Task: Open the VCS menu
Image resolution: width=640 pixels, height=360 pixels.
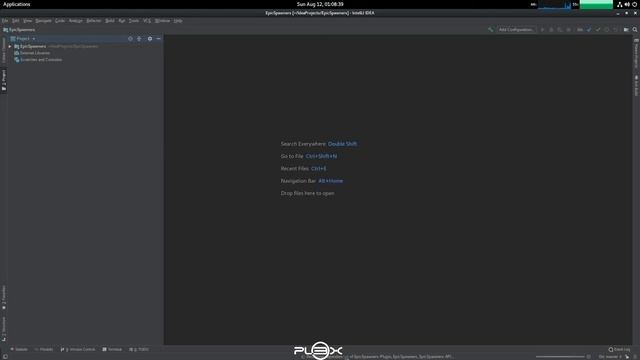Action: (x=147, y=21)
